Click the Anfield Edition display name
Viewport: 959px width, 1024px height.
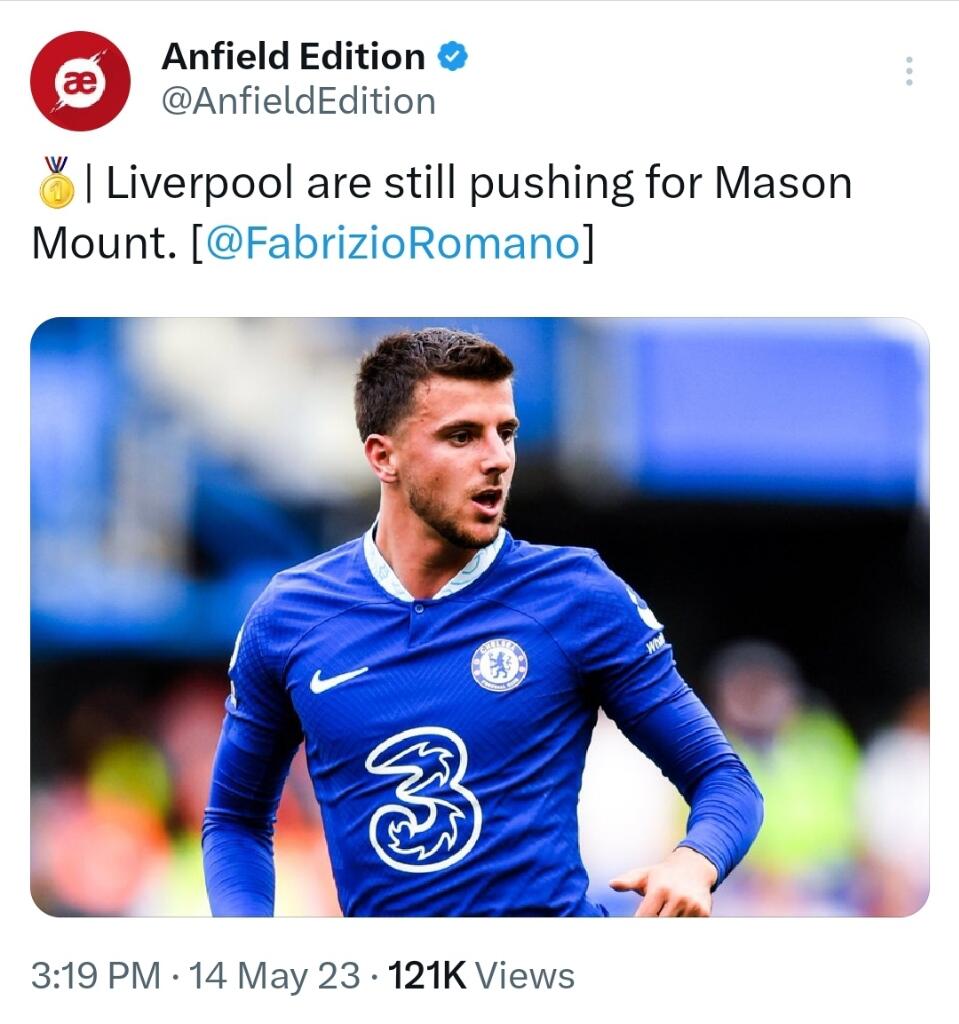[x=293, y=57]
